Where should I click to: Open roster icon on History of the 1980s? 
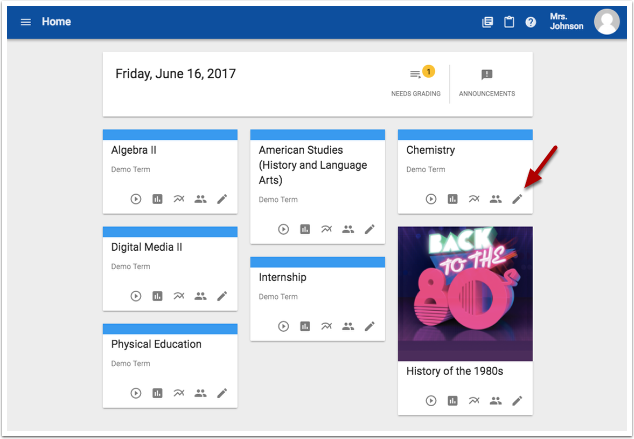(495, 401)
